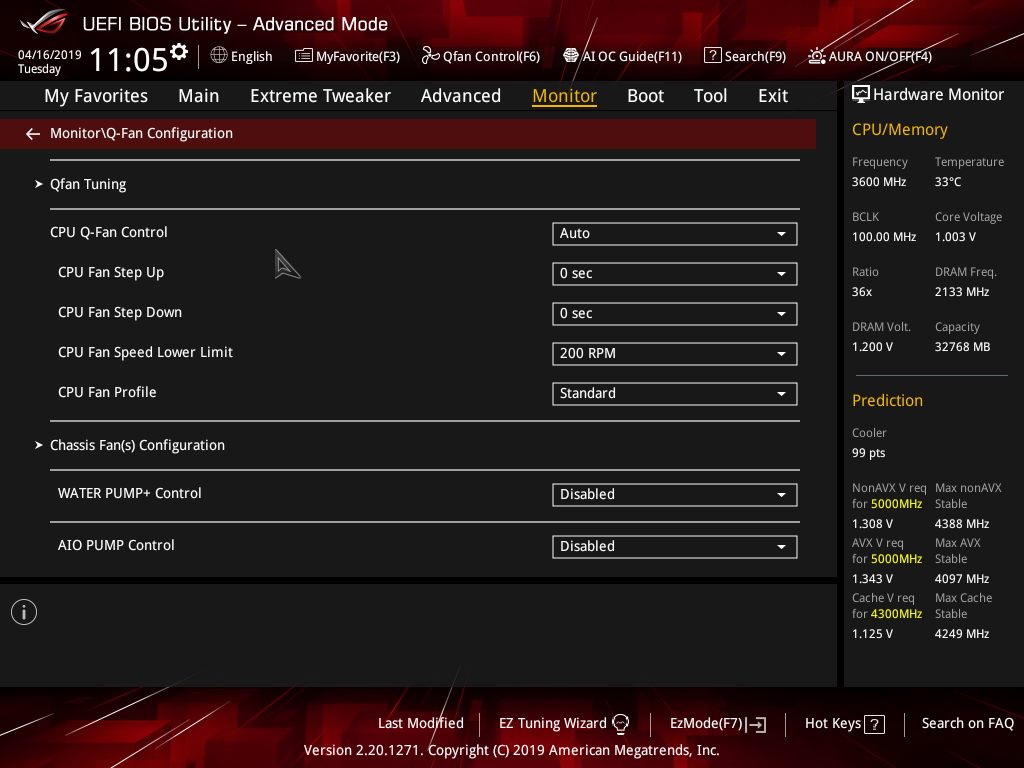The image size is (1024, 768).
Task: Click the EzMode exit arrow icon
Action: (756, 724)
